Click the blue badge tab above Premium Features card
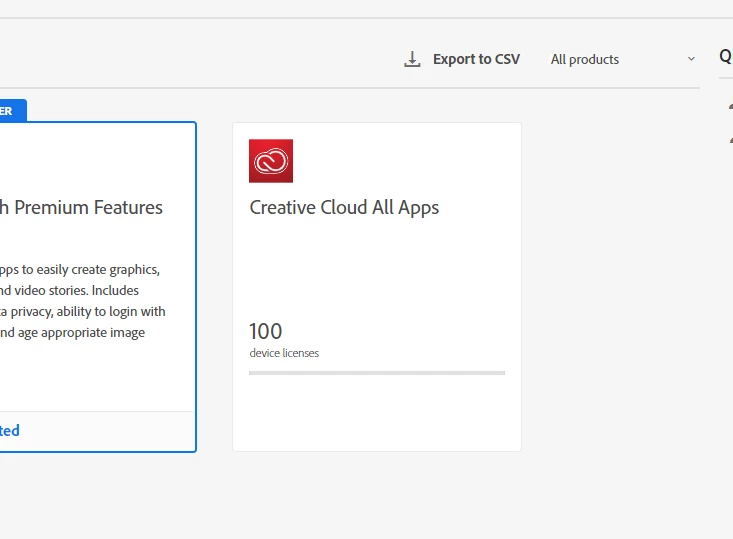 click(13, 111)
